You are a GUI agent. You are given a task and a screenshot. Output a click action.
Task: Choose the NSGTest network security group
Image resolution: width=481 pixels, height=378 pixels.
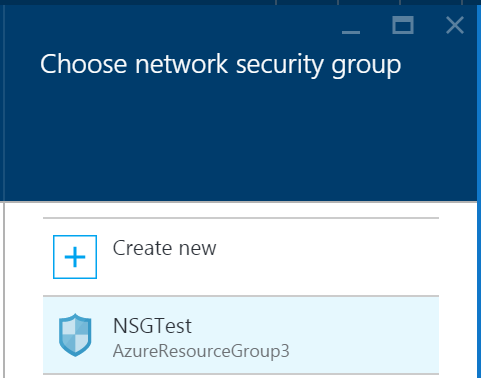tap(241, 335)
